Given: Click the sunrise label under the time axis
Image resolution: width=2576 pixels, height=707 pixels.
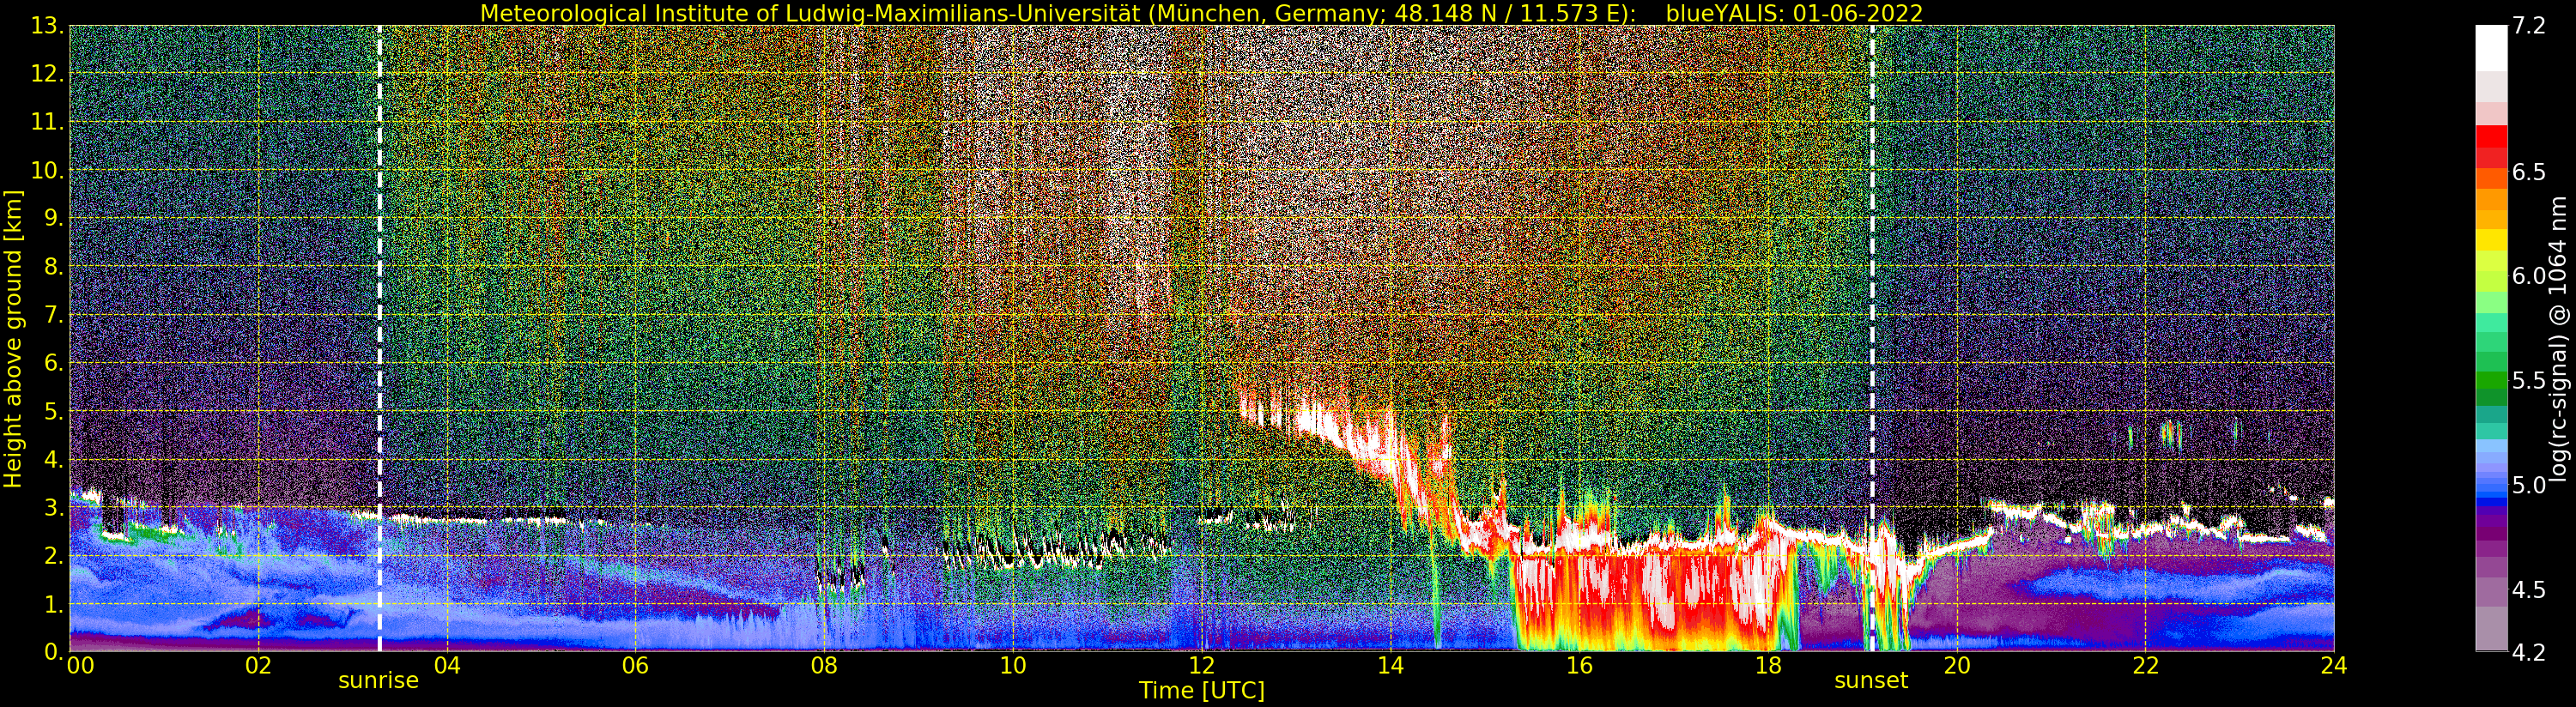Looking at the screenshot, I should coord(378,681).
